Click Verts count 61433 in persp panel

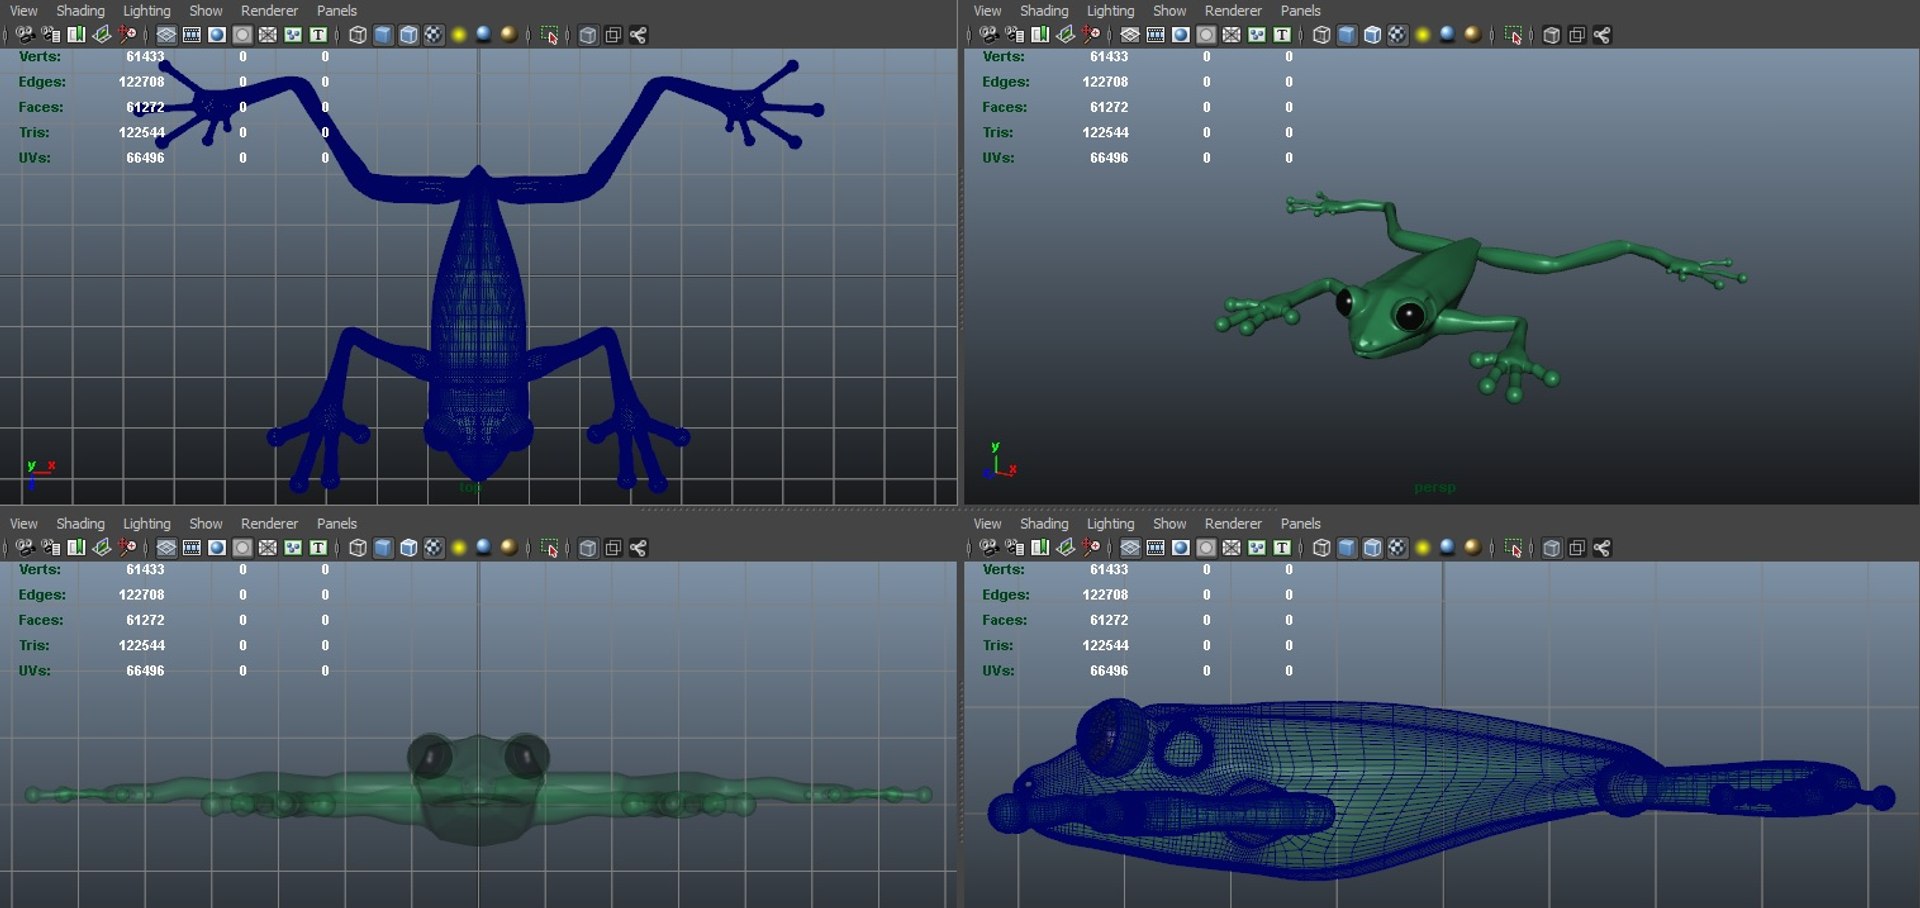coord(1109,57)
